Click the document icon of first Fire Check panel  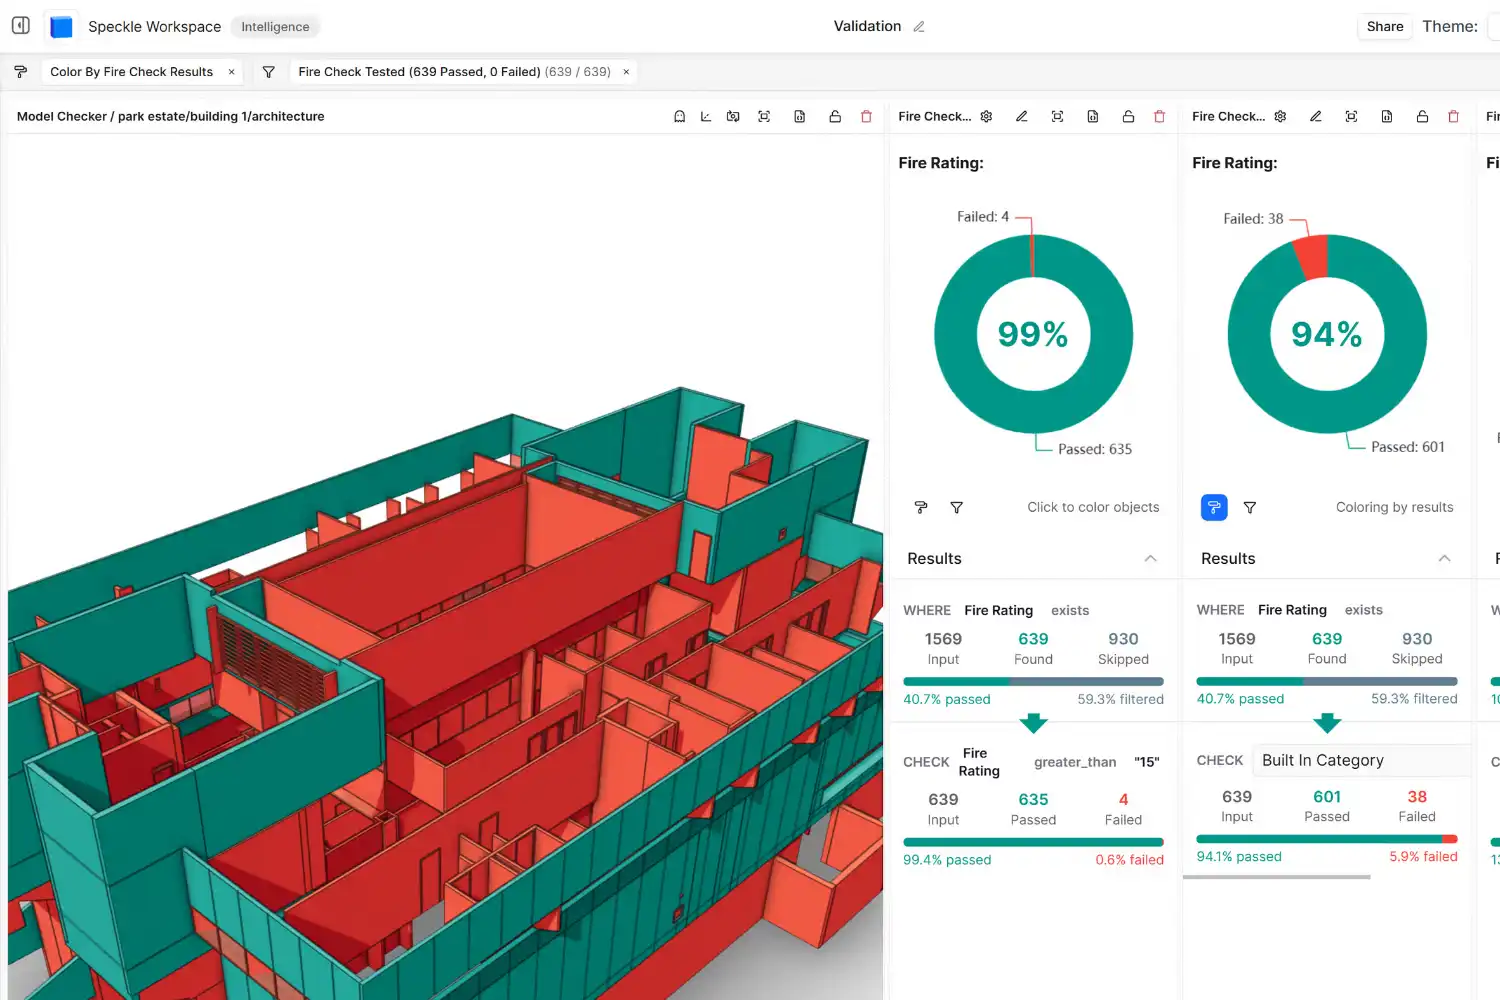pyautogui.click(x=1093, y=117)
